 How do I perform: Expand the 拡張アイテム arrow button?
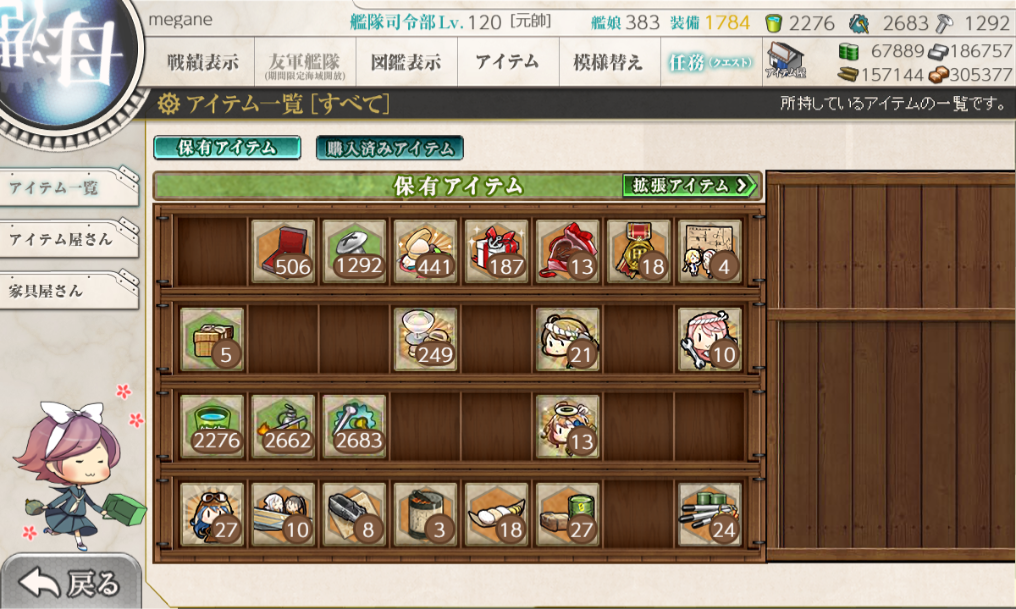pyautogui.click(x=690, y=186)
